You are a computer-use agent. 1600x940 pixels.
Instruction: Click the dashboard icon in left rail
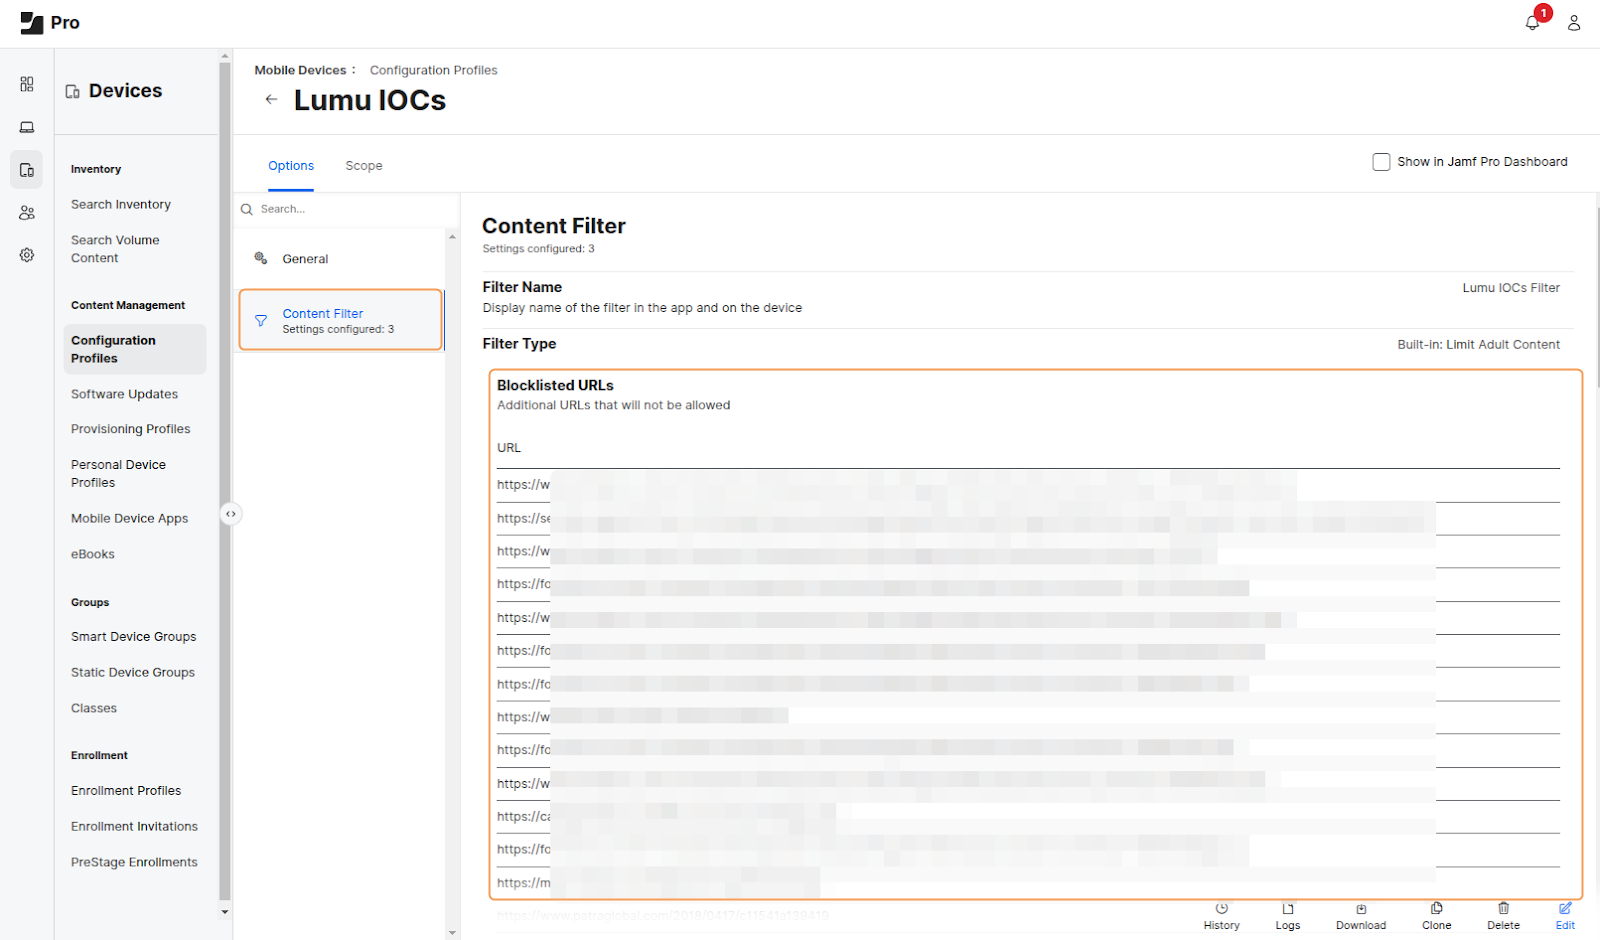click(x=27, y=84)
